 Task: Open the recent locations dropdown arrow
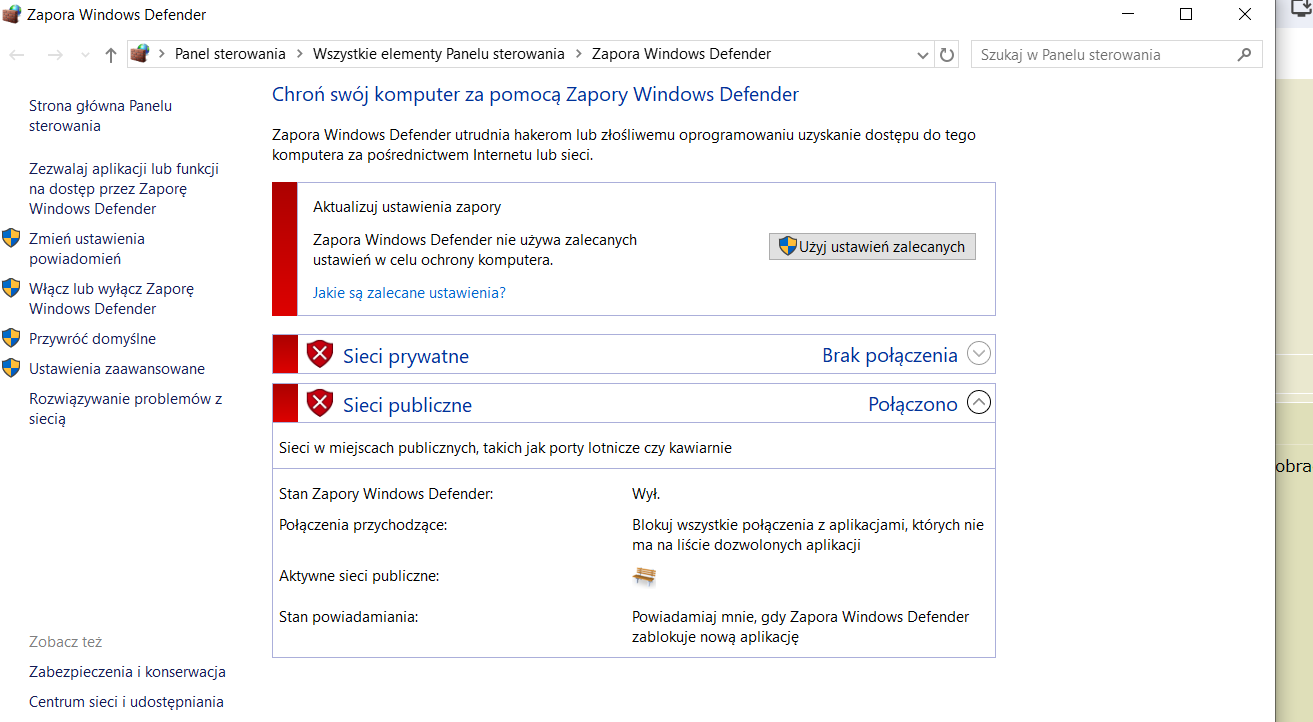coord(85,55)
